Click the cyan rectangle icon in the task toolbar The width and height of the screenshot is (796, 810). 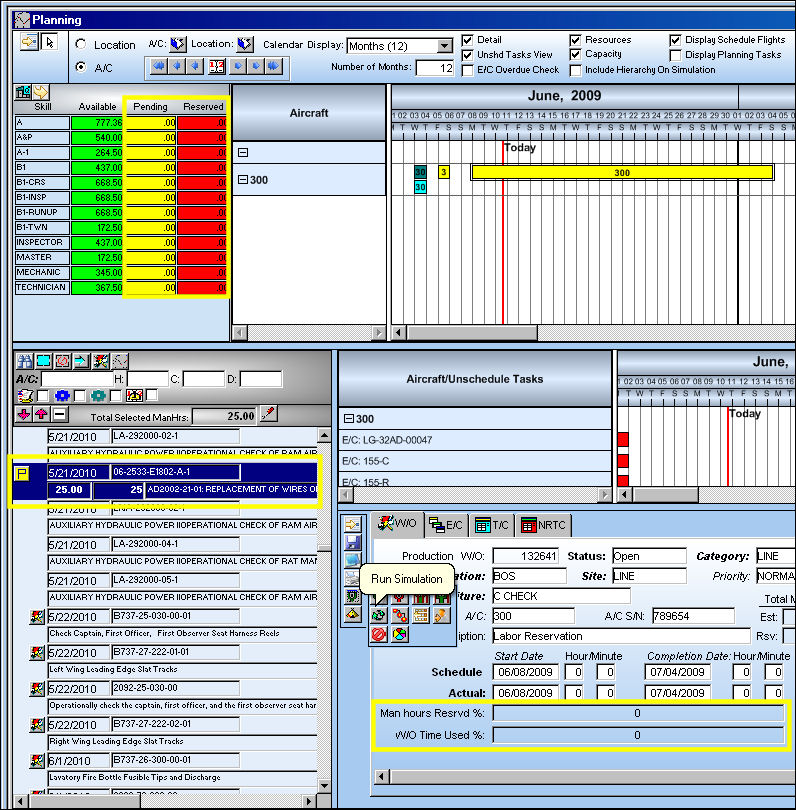point(43,361)
